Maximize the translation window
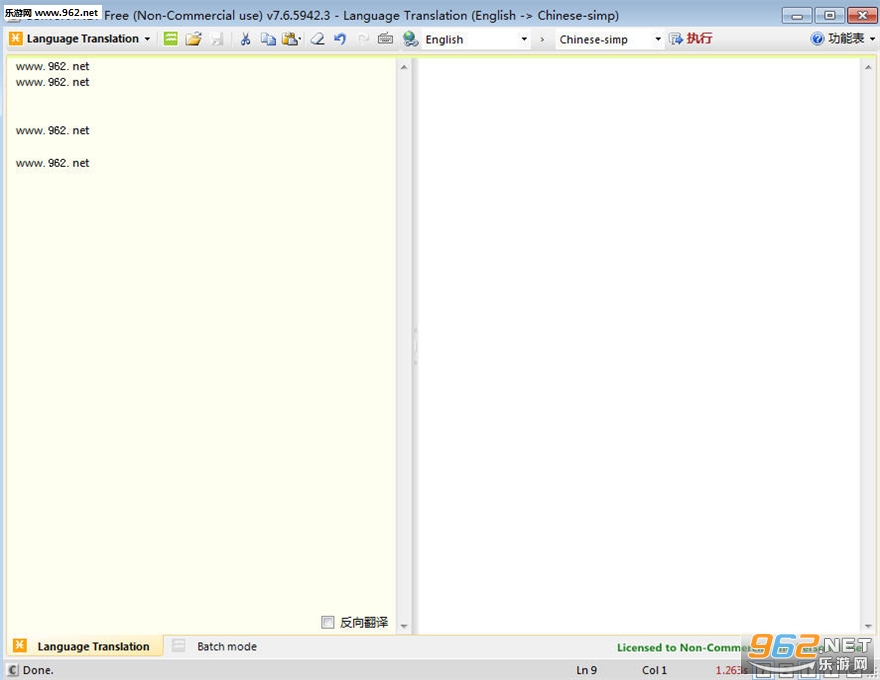This screenshot has width=880, height=680. tap(829, 16)
